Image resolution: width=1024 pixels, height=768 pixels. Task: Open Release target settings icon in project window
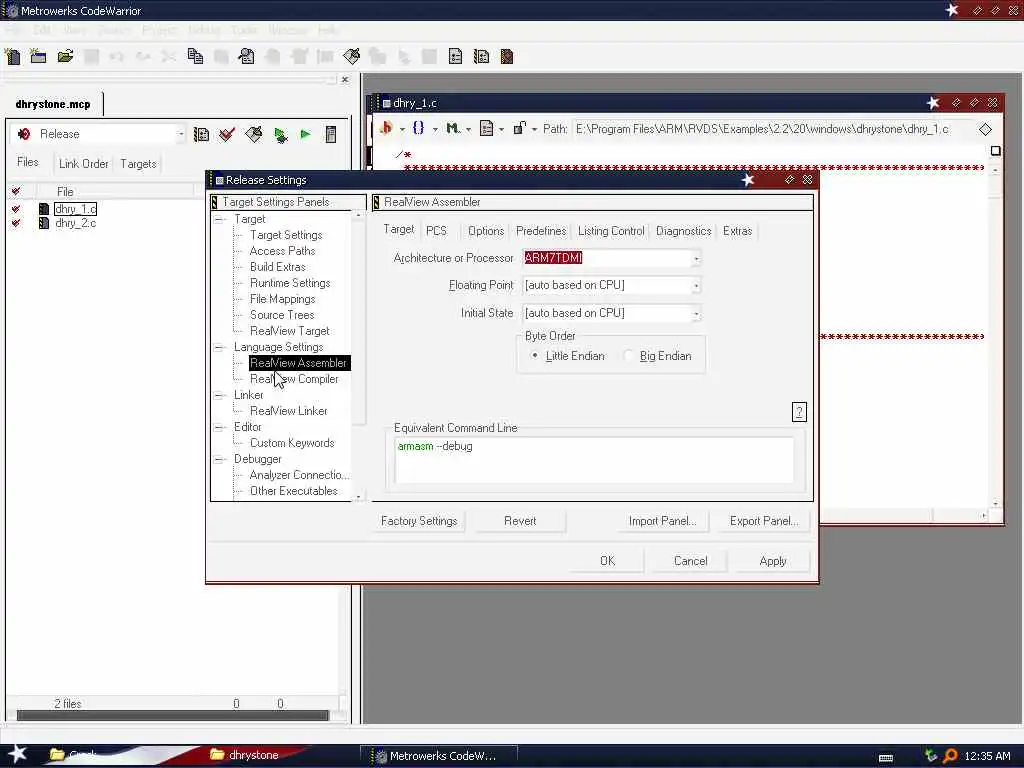[x=201, y=135]
